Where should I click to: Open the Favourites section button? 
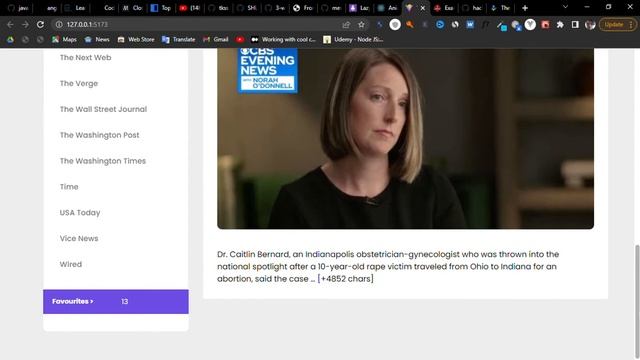(116, 302)
